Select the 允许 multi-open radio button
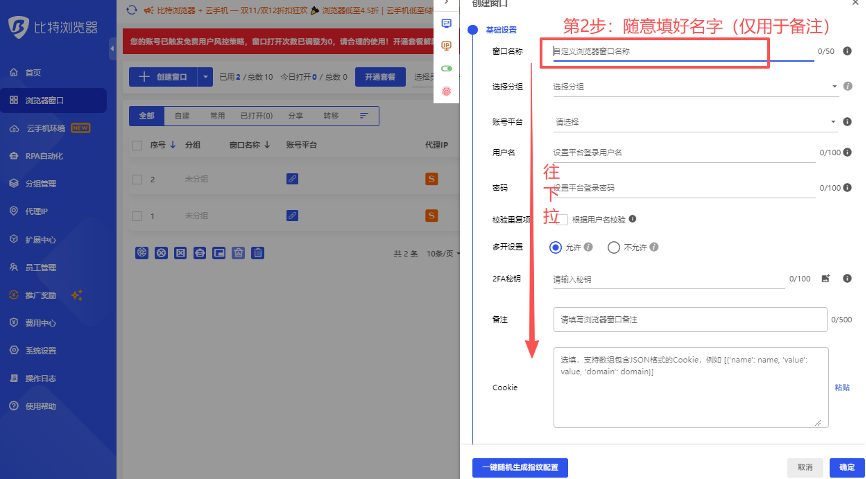The width and height of the screenshot is (866, 479). pos(556,247)
